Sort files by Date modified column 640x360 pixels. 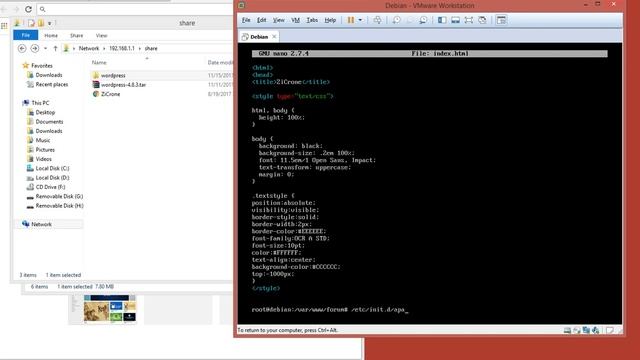[220, 62]
